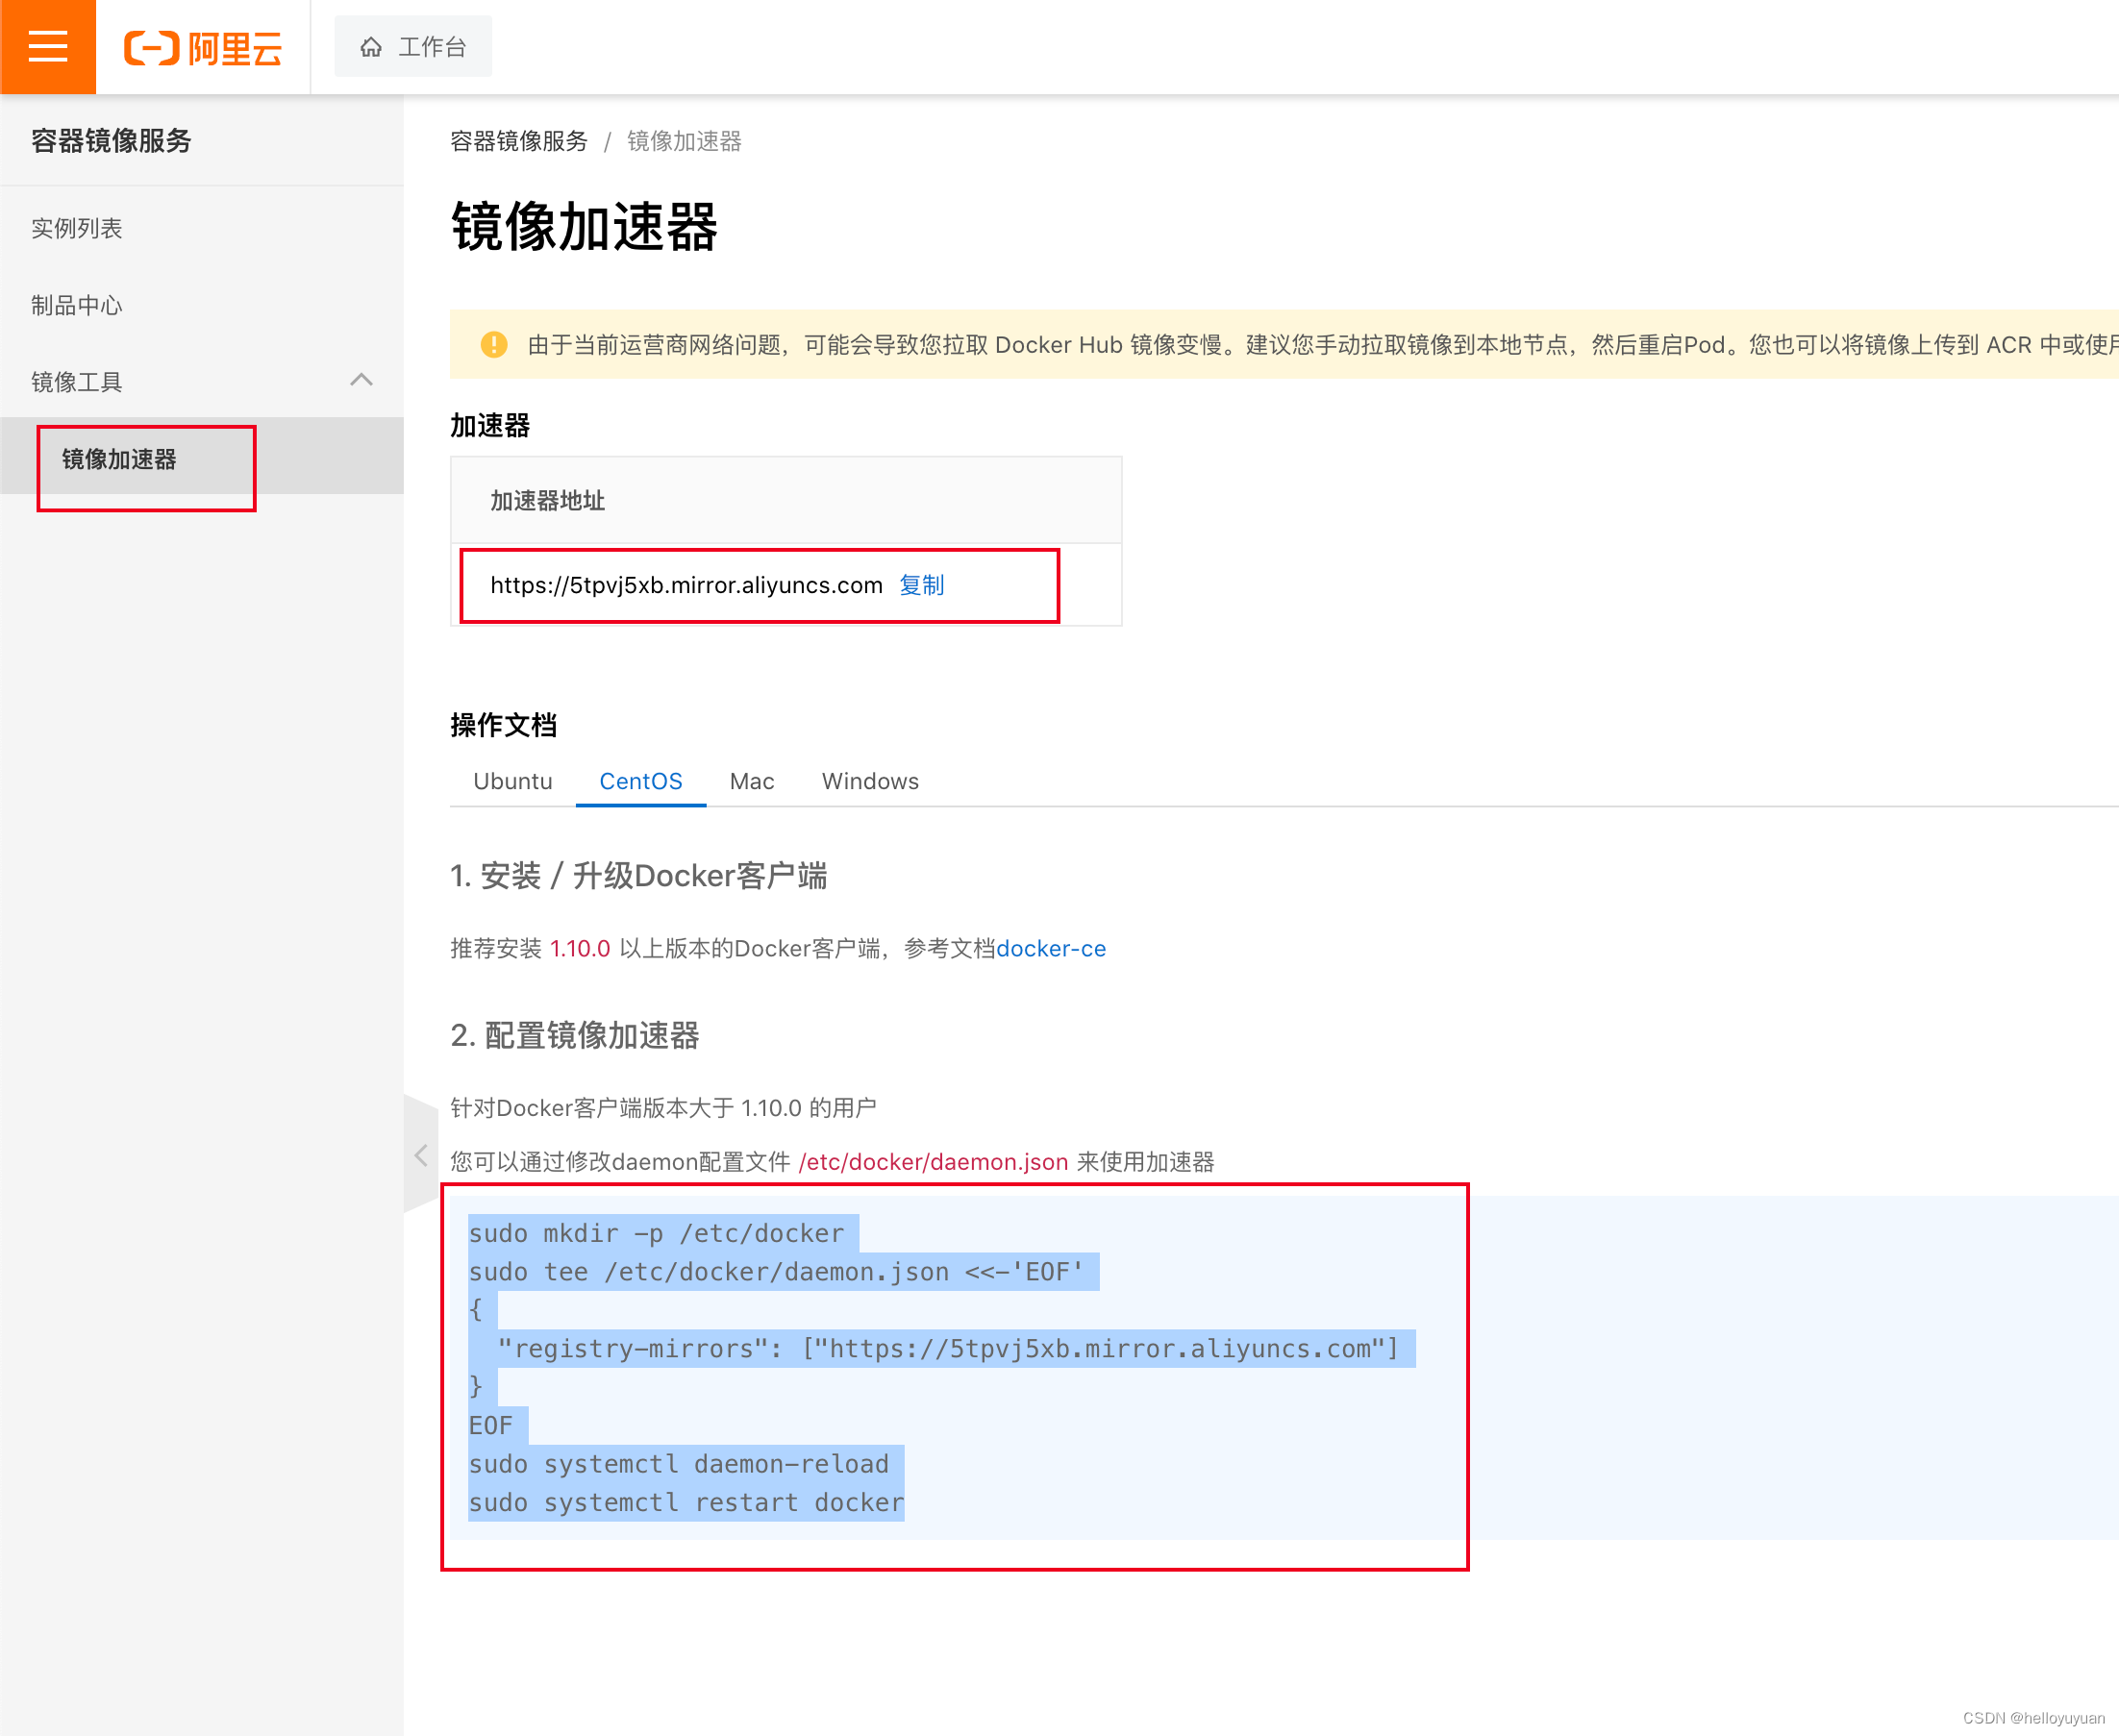Click the warning banner message text
The image size is (2119, 1736).
tap(1323, 345)
